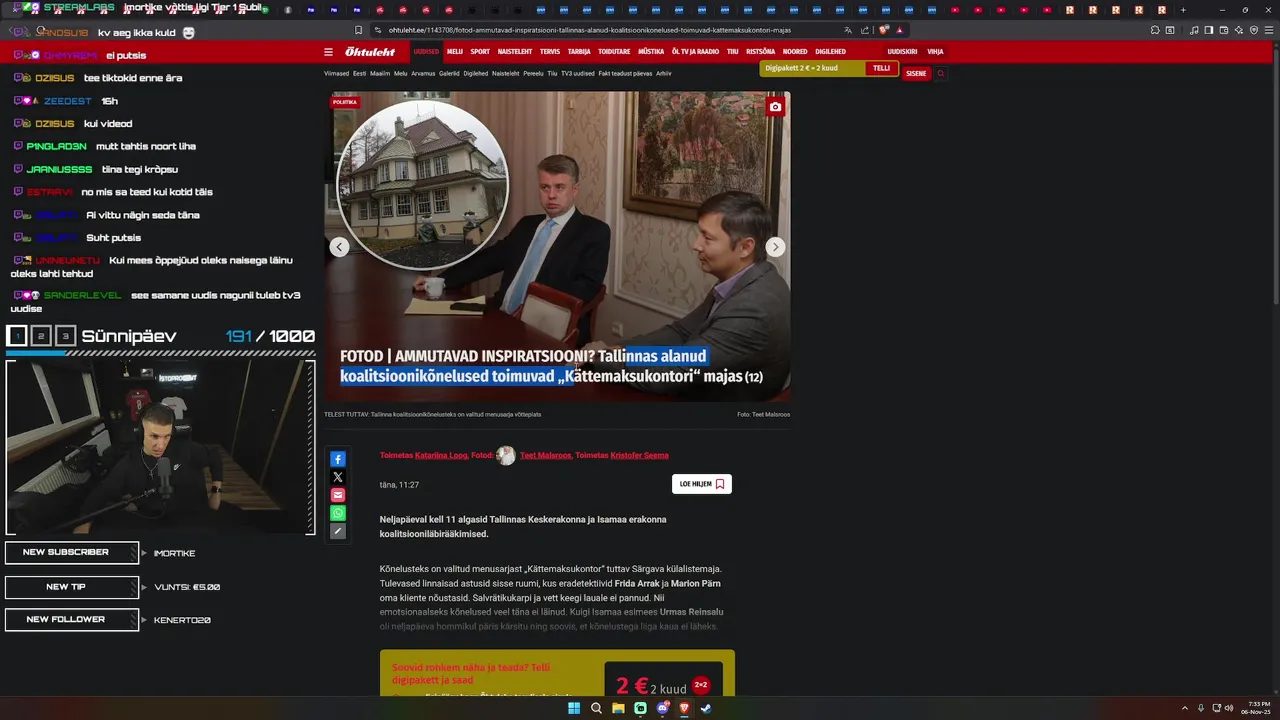
Task: Click the Arvamus subnav link
Action: pyautogui.click(x=423, y=73)
